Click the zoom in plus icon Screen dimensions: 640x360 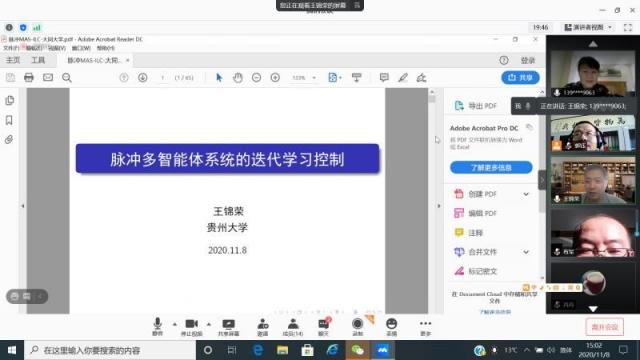pos(275,77)
